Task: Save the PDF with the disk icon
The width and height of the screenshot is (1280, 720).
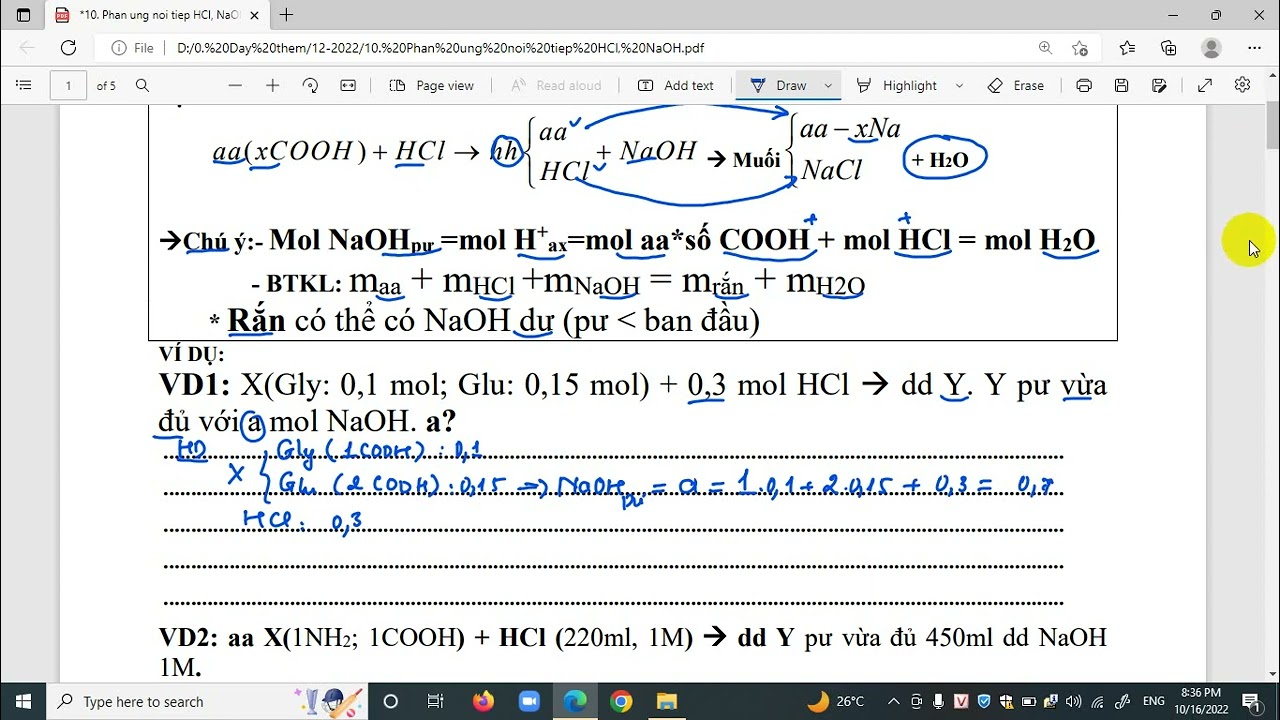Action: [x=1122, y=86]
